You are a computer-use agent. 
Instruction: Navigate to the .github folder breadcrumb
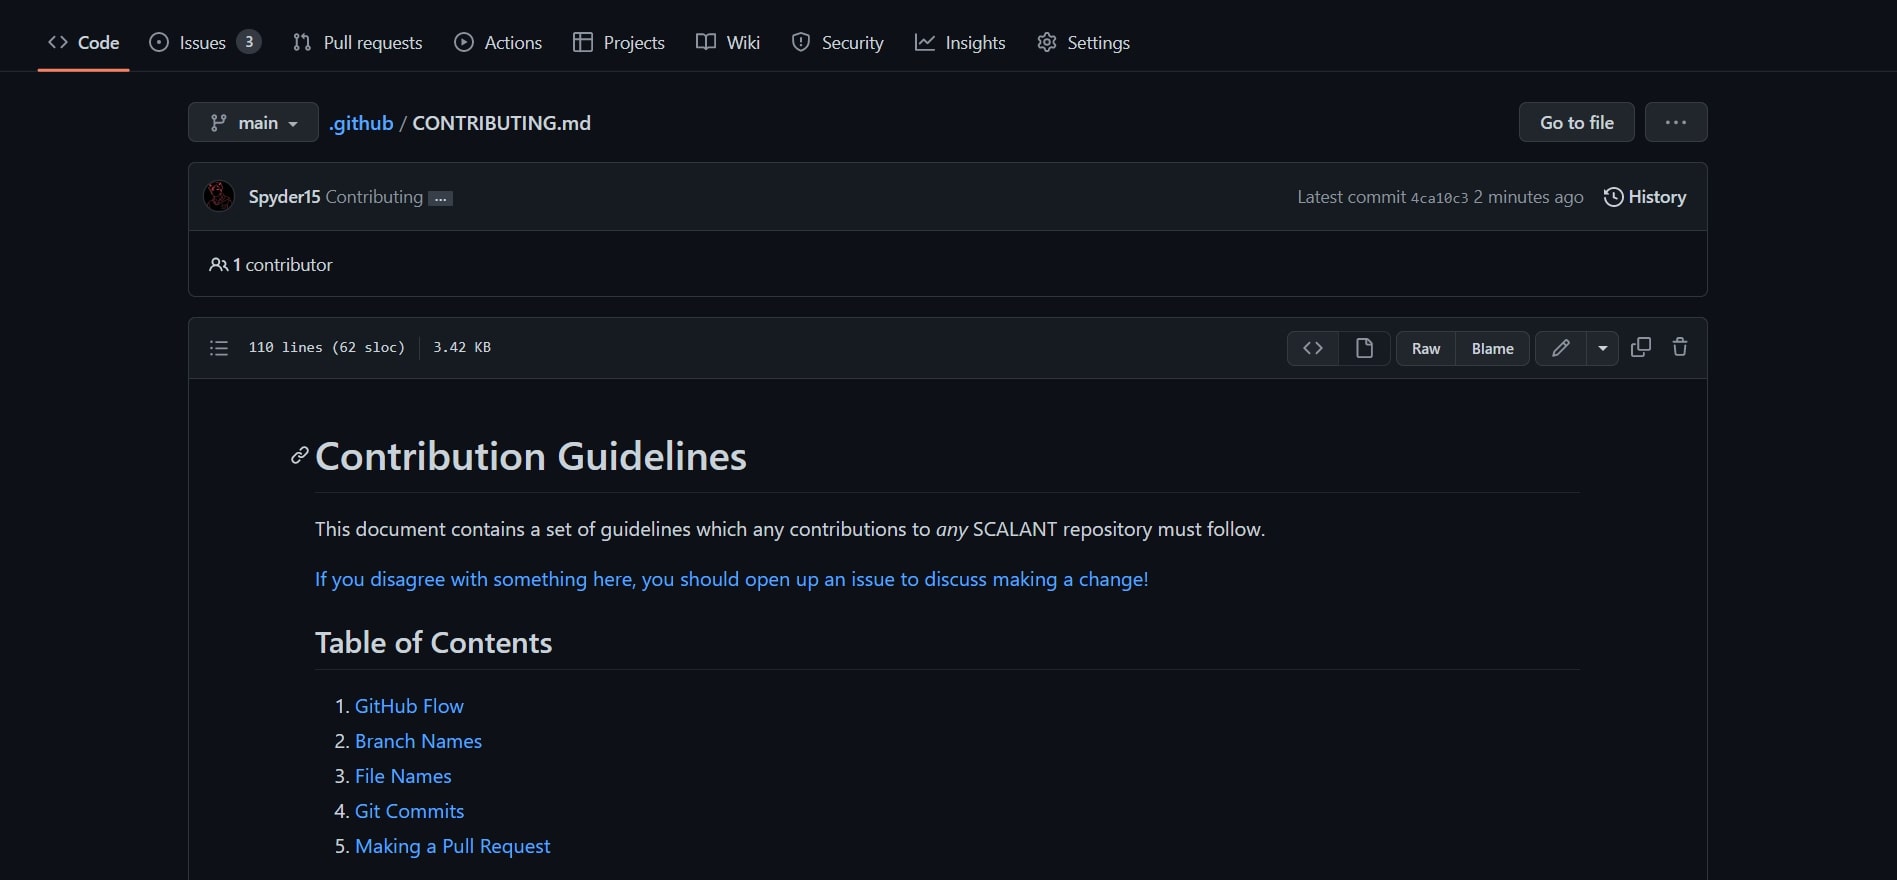click(x=361, y=123)
